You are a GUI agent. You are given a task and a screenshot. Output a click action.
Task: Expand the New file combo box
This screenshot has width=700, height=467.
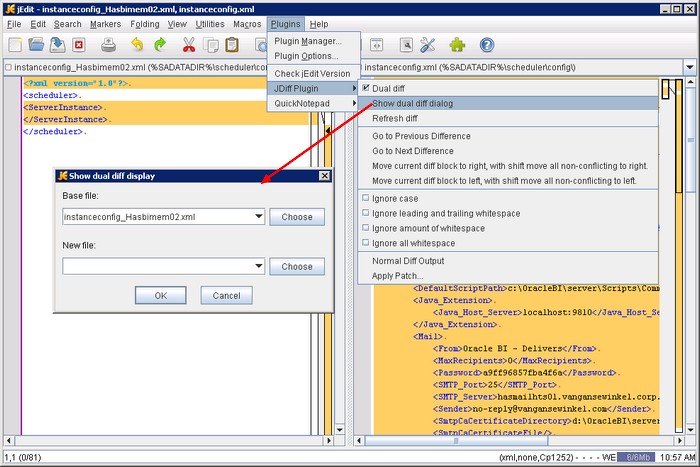pos(259,267)
